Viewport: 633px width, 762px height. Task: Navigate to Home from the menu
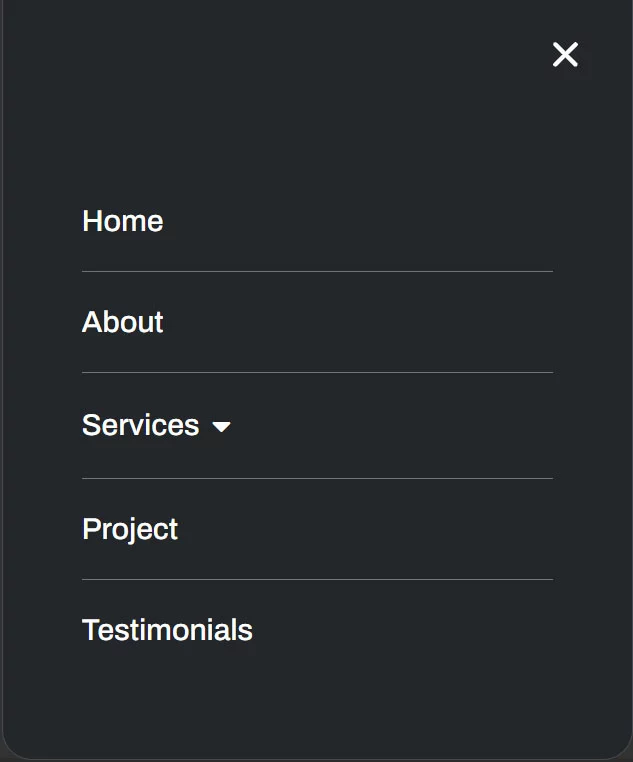tap(123, 221)
